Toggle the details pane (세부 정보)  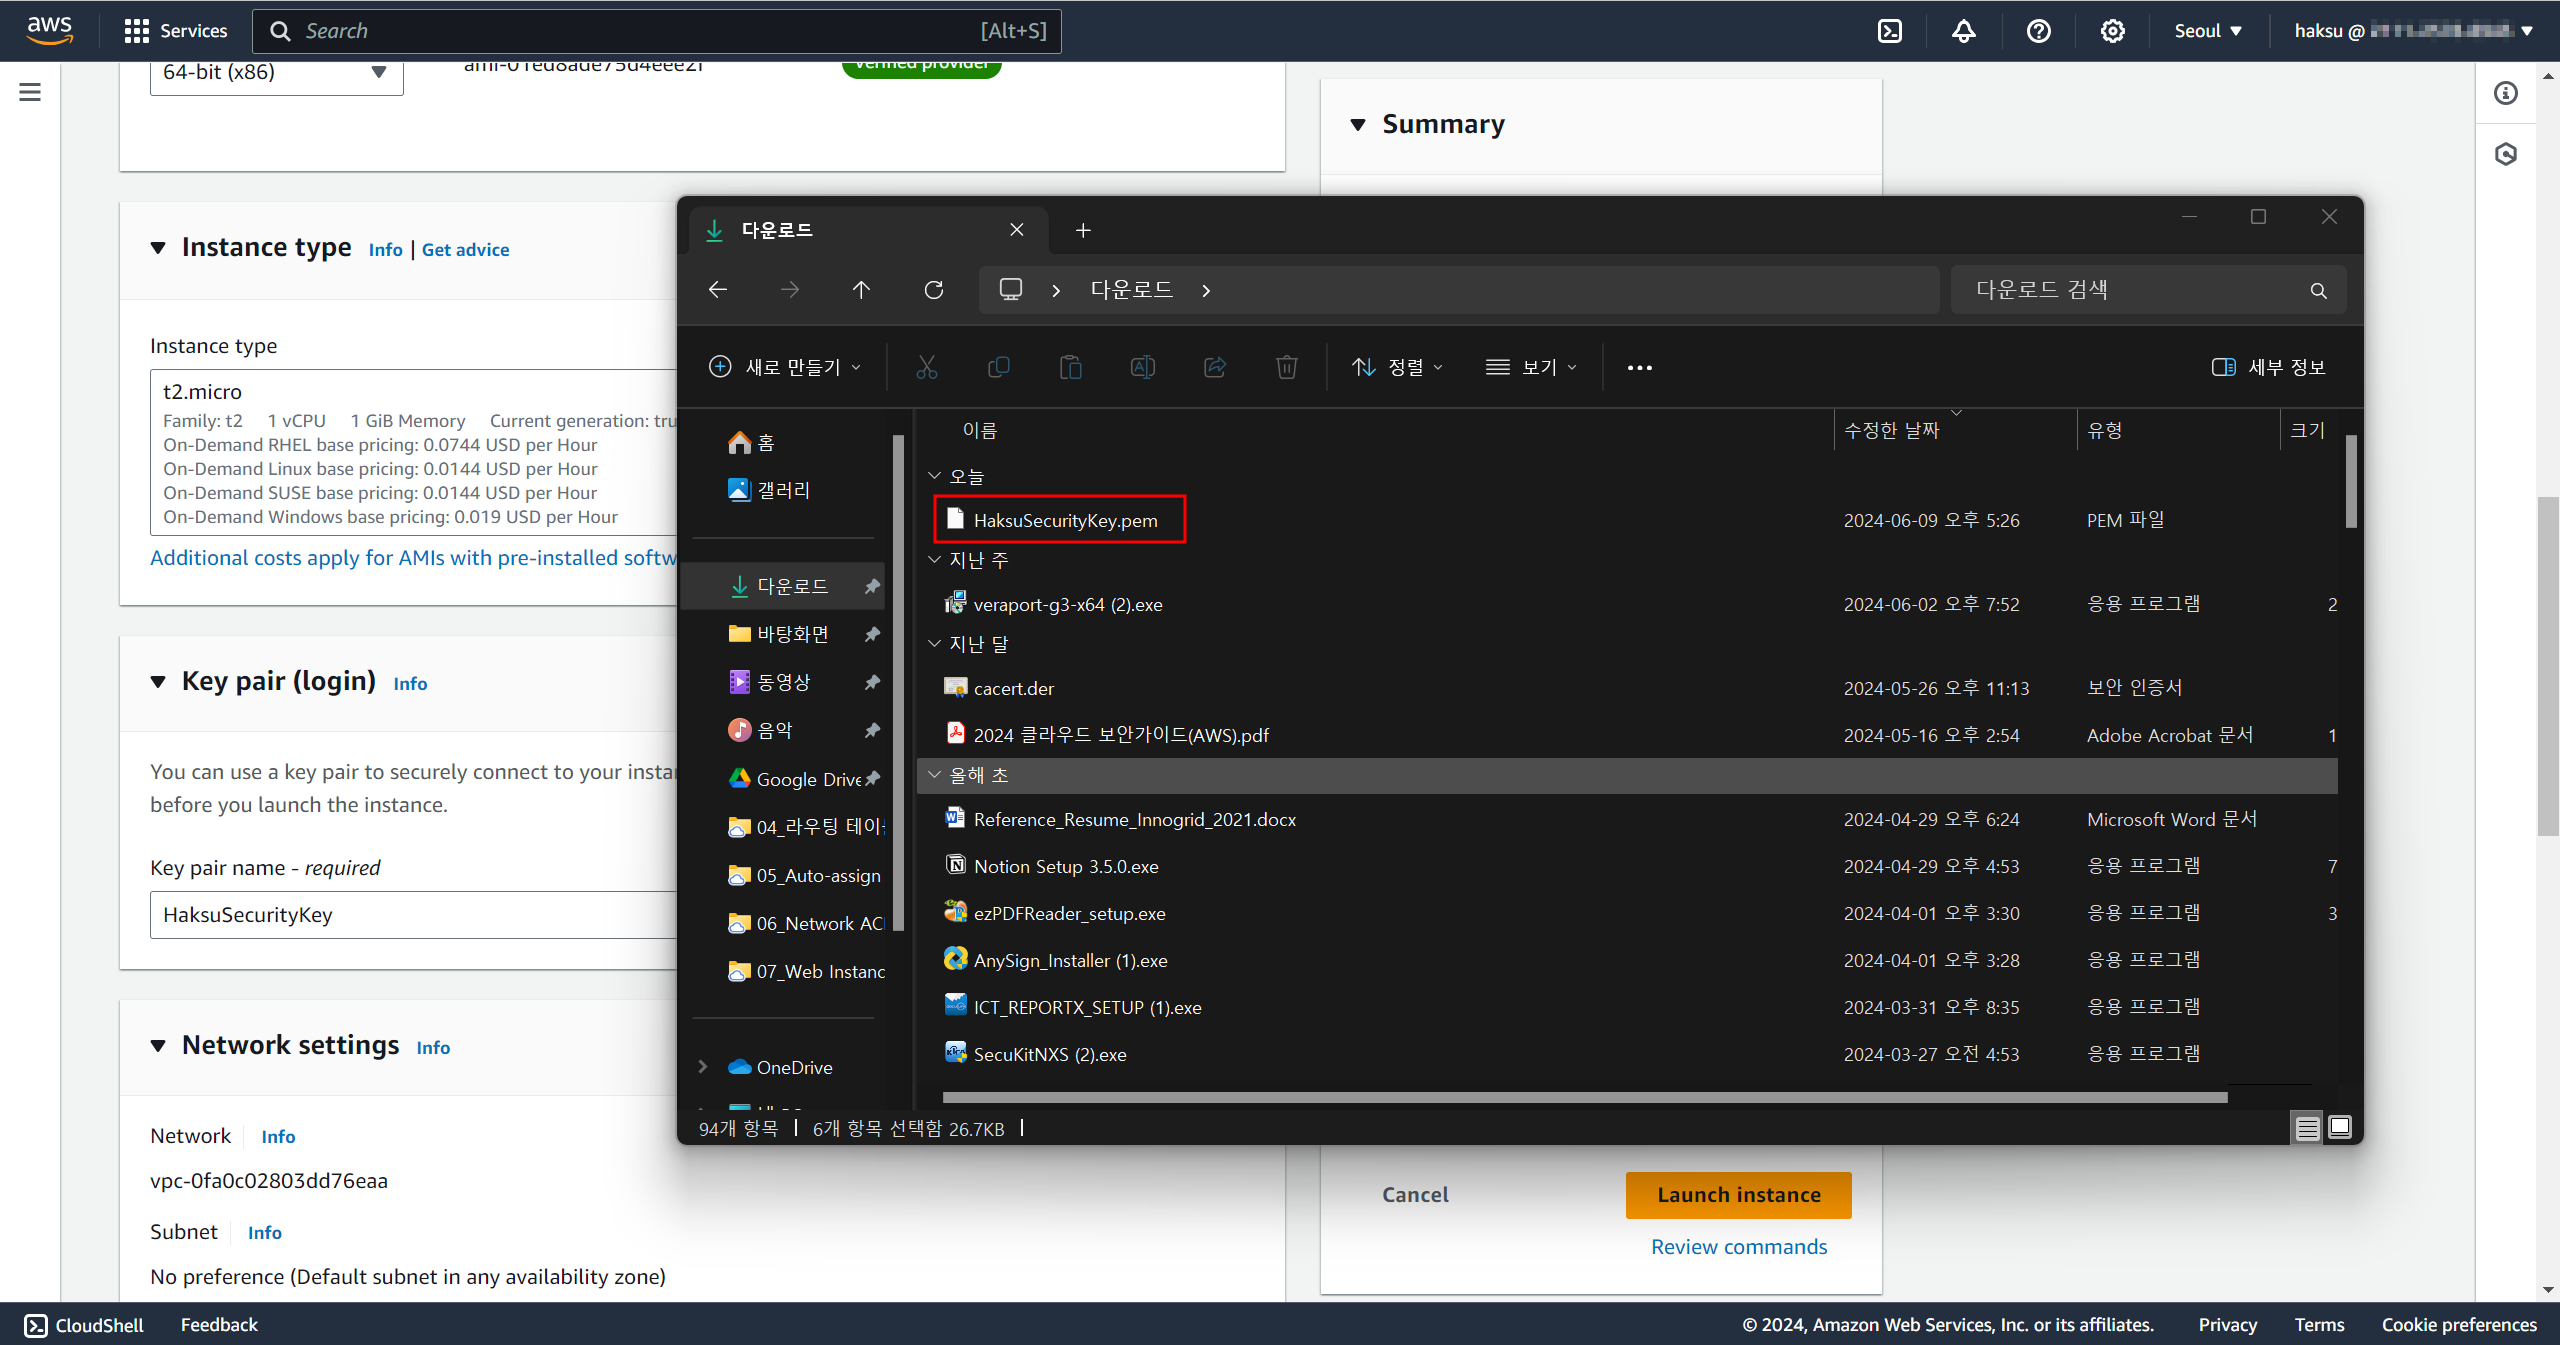2268,367
